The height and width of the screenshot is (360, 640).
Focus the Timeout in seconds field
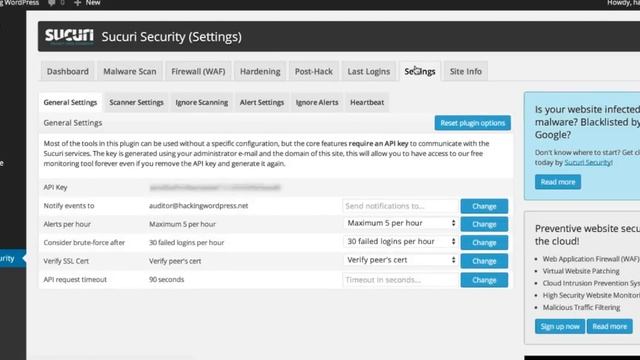click(400, 280)
